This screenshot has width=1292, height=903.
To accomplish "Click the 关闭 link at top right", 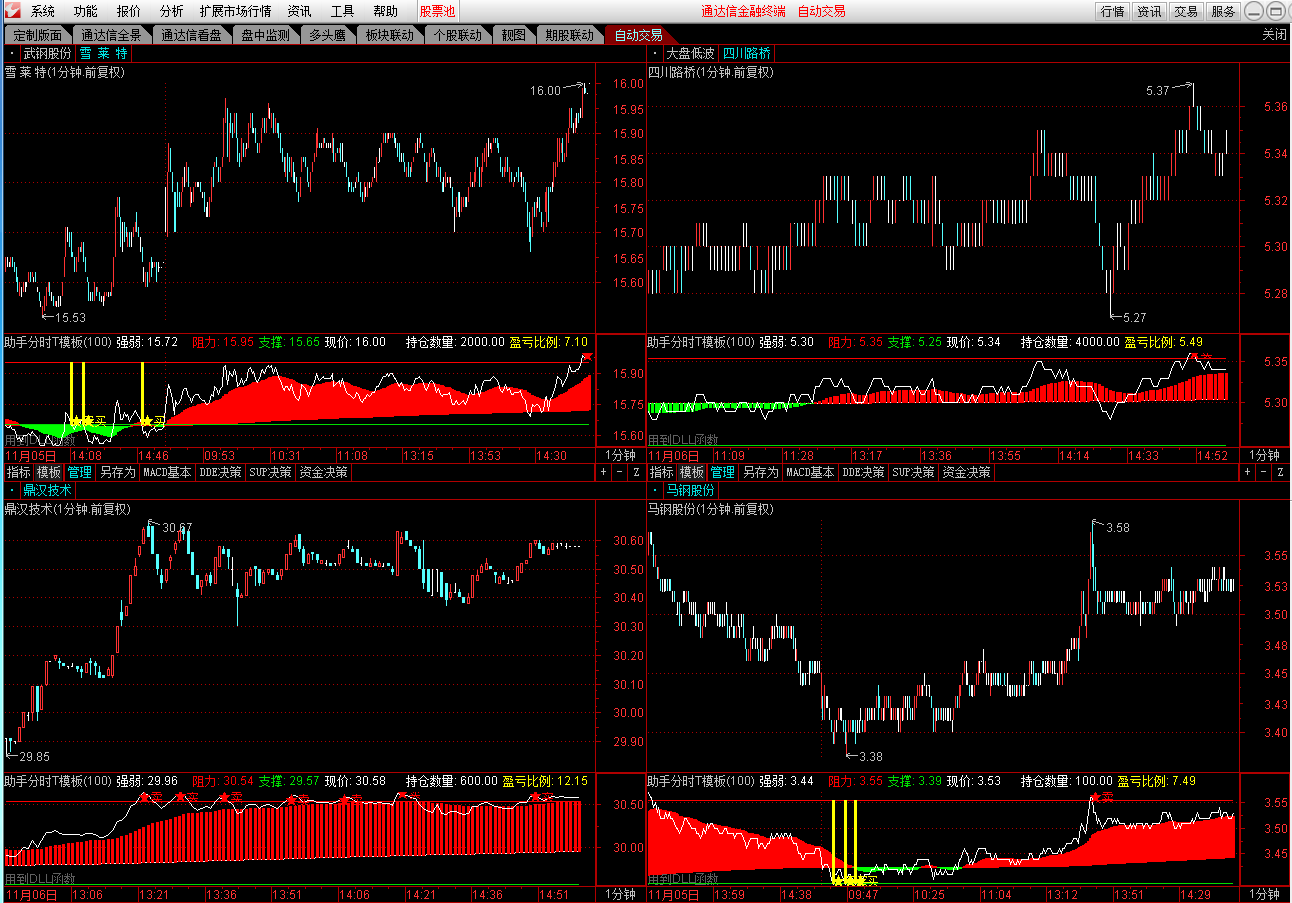I will click(x=1274, y=35).
